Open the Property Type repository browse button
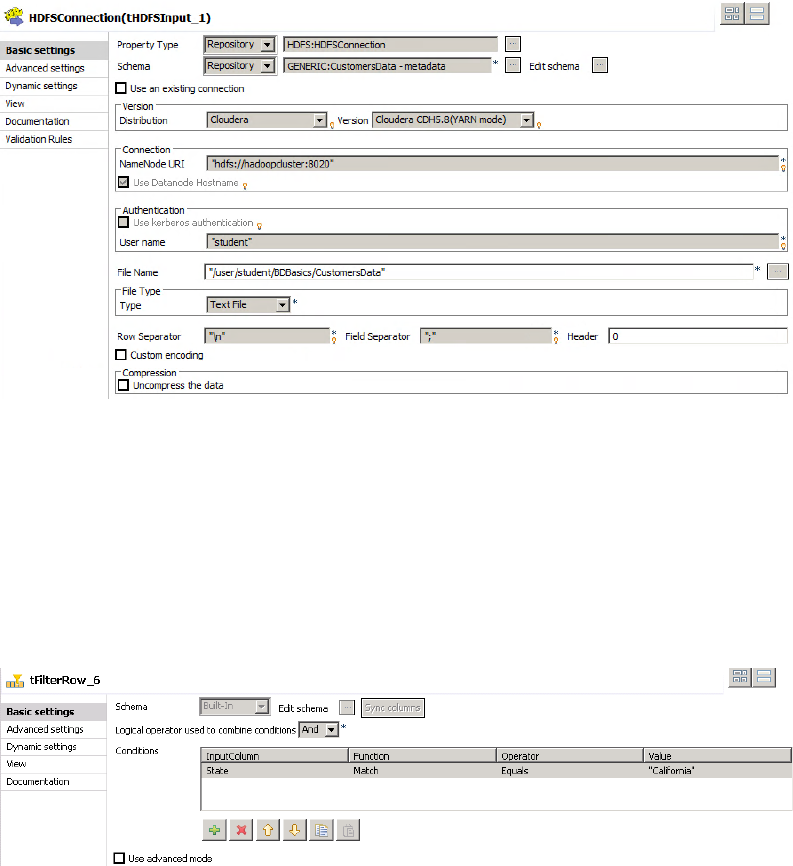The height and width of the screenshot is (866, 793). (513, 44)
